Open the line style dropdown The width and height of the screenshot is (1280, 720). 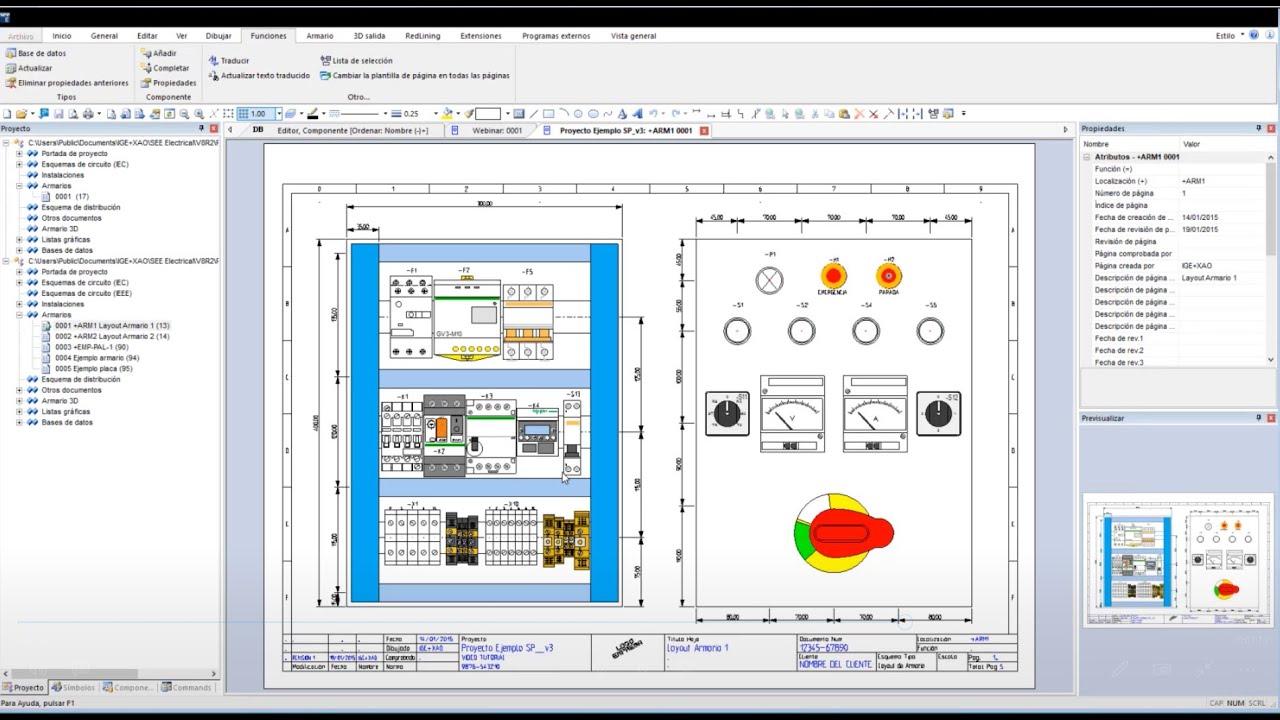coord(385,114)
